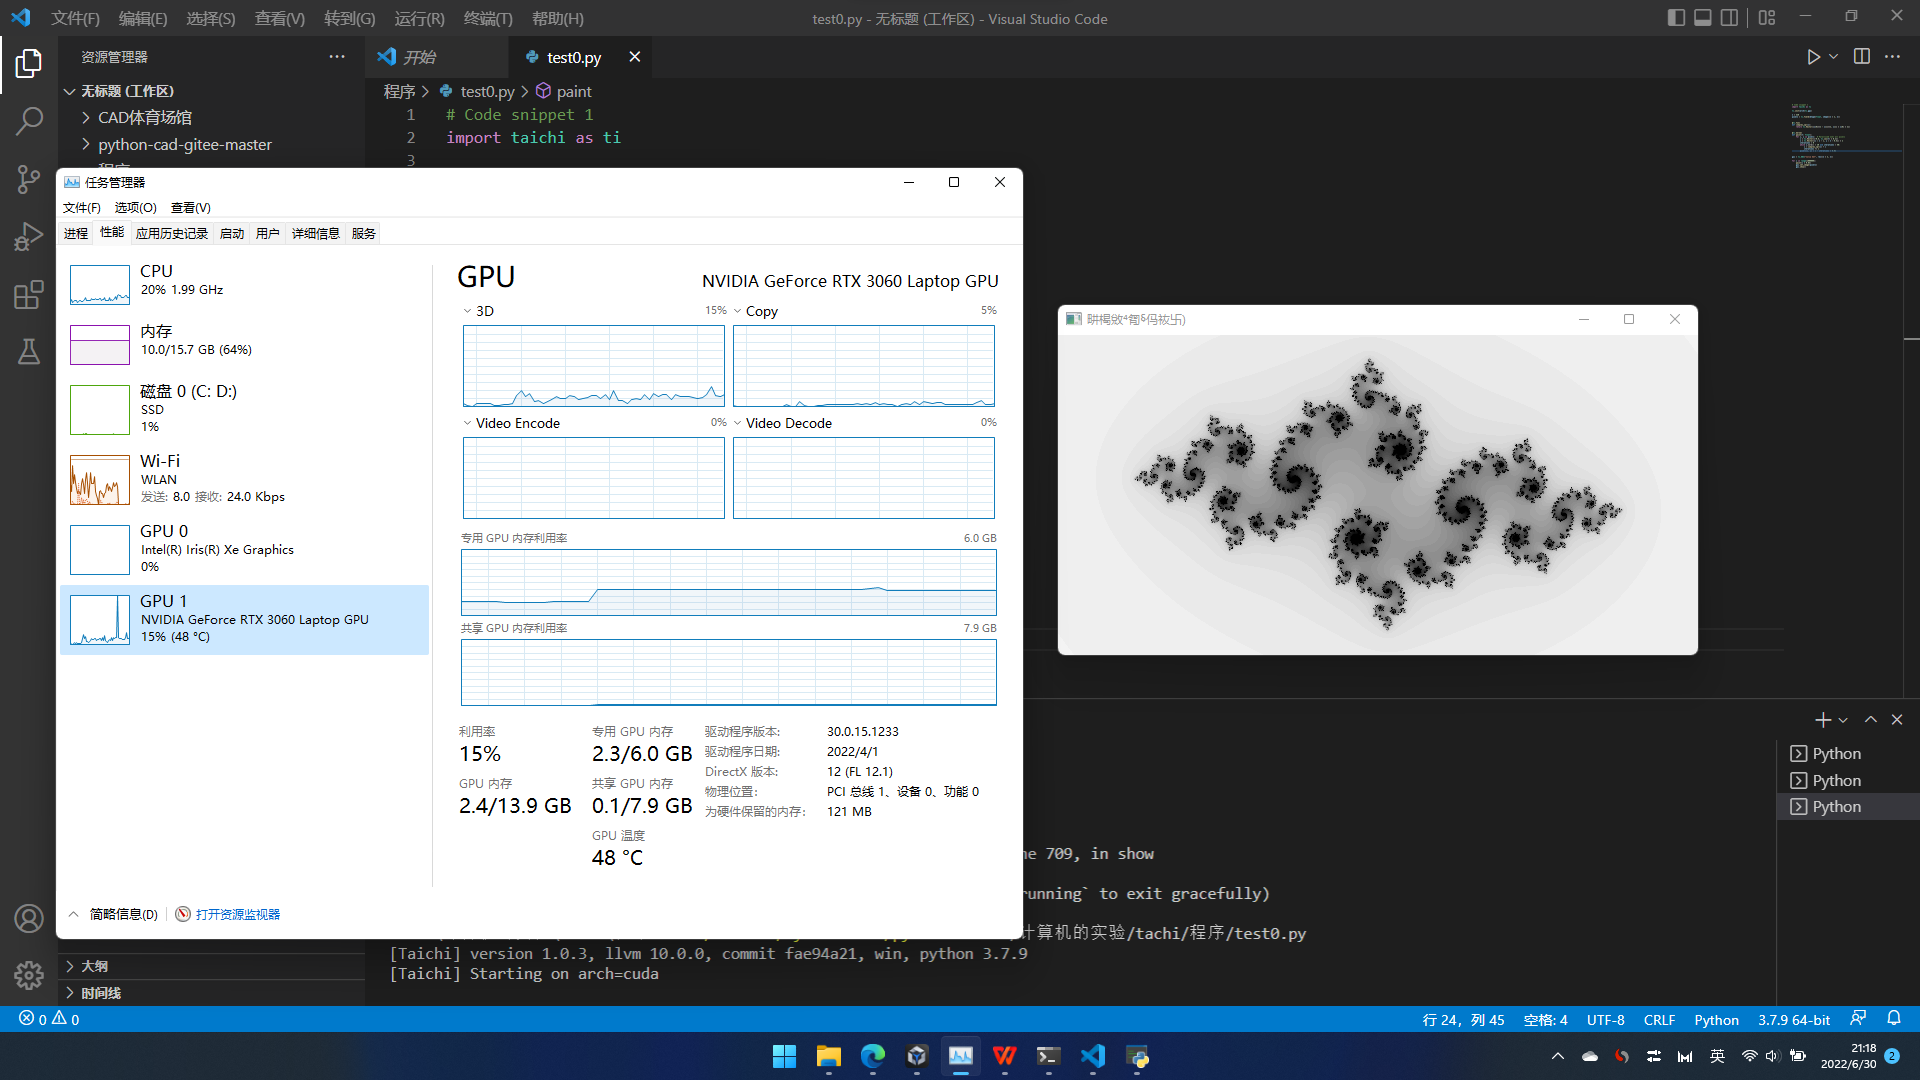Open Extensions view icon
The image size is (1920, 1080).
(x=29, y=294)
